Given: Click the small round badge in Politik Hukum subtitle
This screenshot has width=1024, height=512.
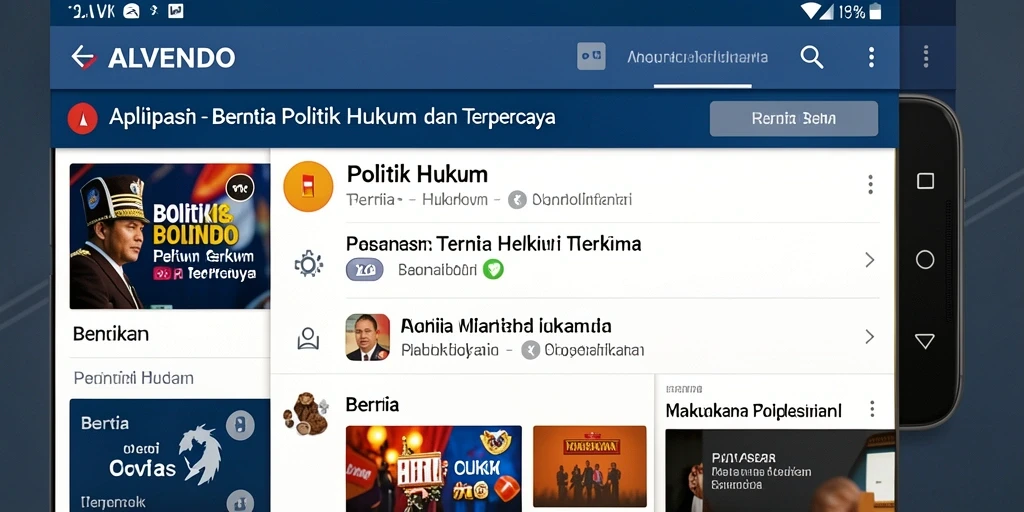Looking at the screenshot, I should click(x=517, y=200).
